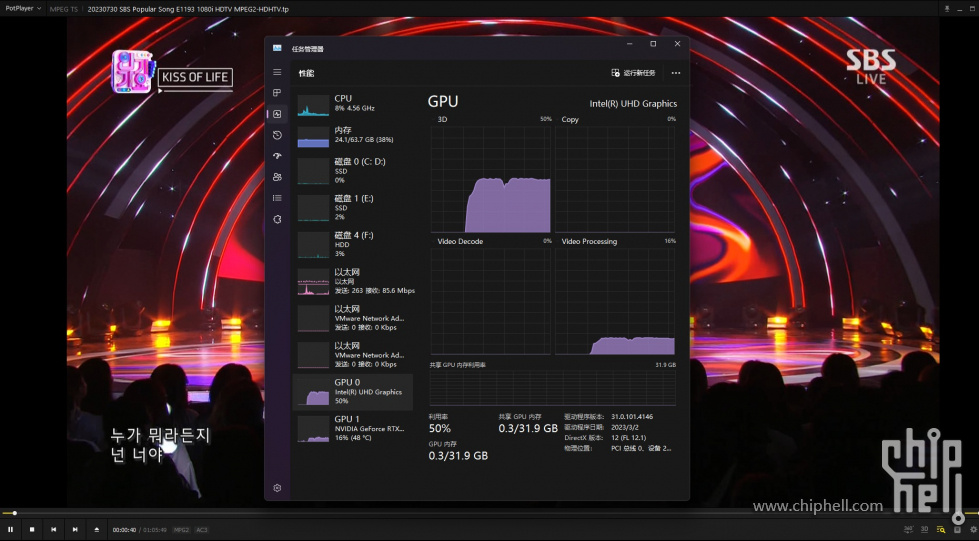This screenshot has height=541, width=979.
Task: Open the 3D engine graph selector
Action: click(x=442, y=119)
